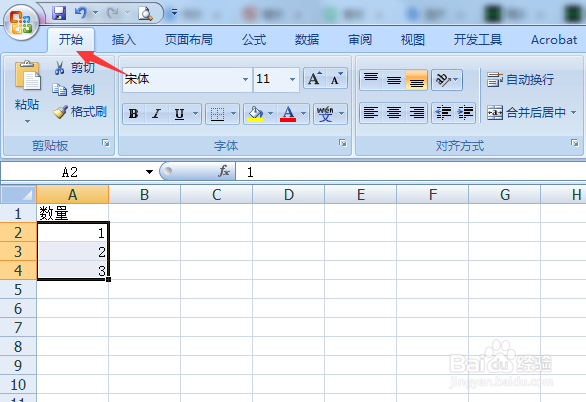Screen dimensions: 586x402
Task: Open the Font (字体) dialog launcher
Action: pos(343,143)
